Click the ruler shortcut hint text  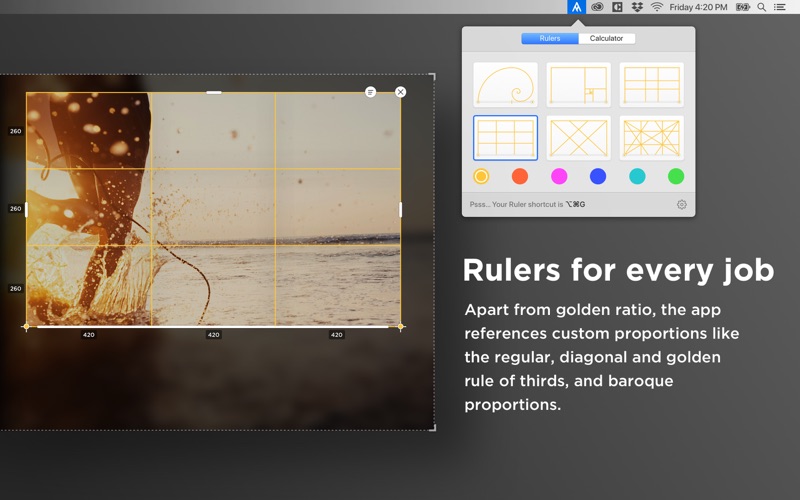[x=528, y=205]
